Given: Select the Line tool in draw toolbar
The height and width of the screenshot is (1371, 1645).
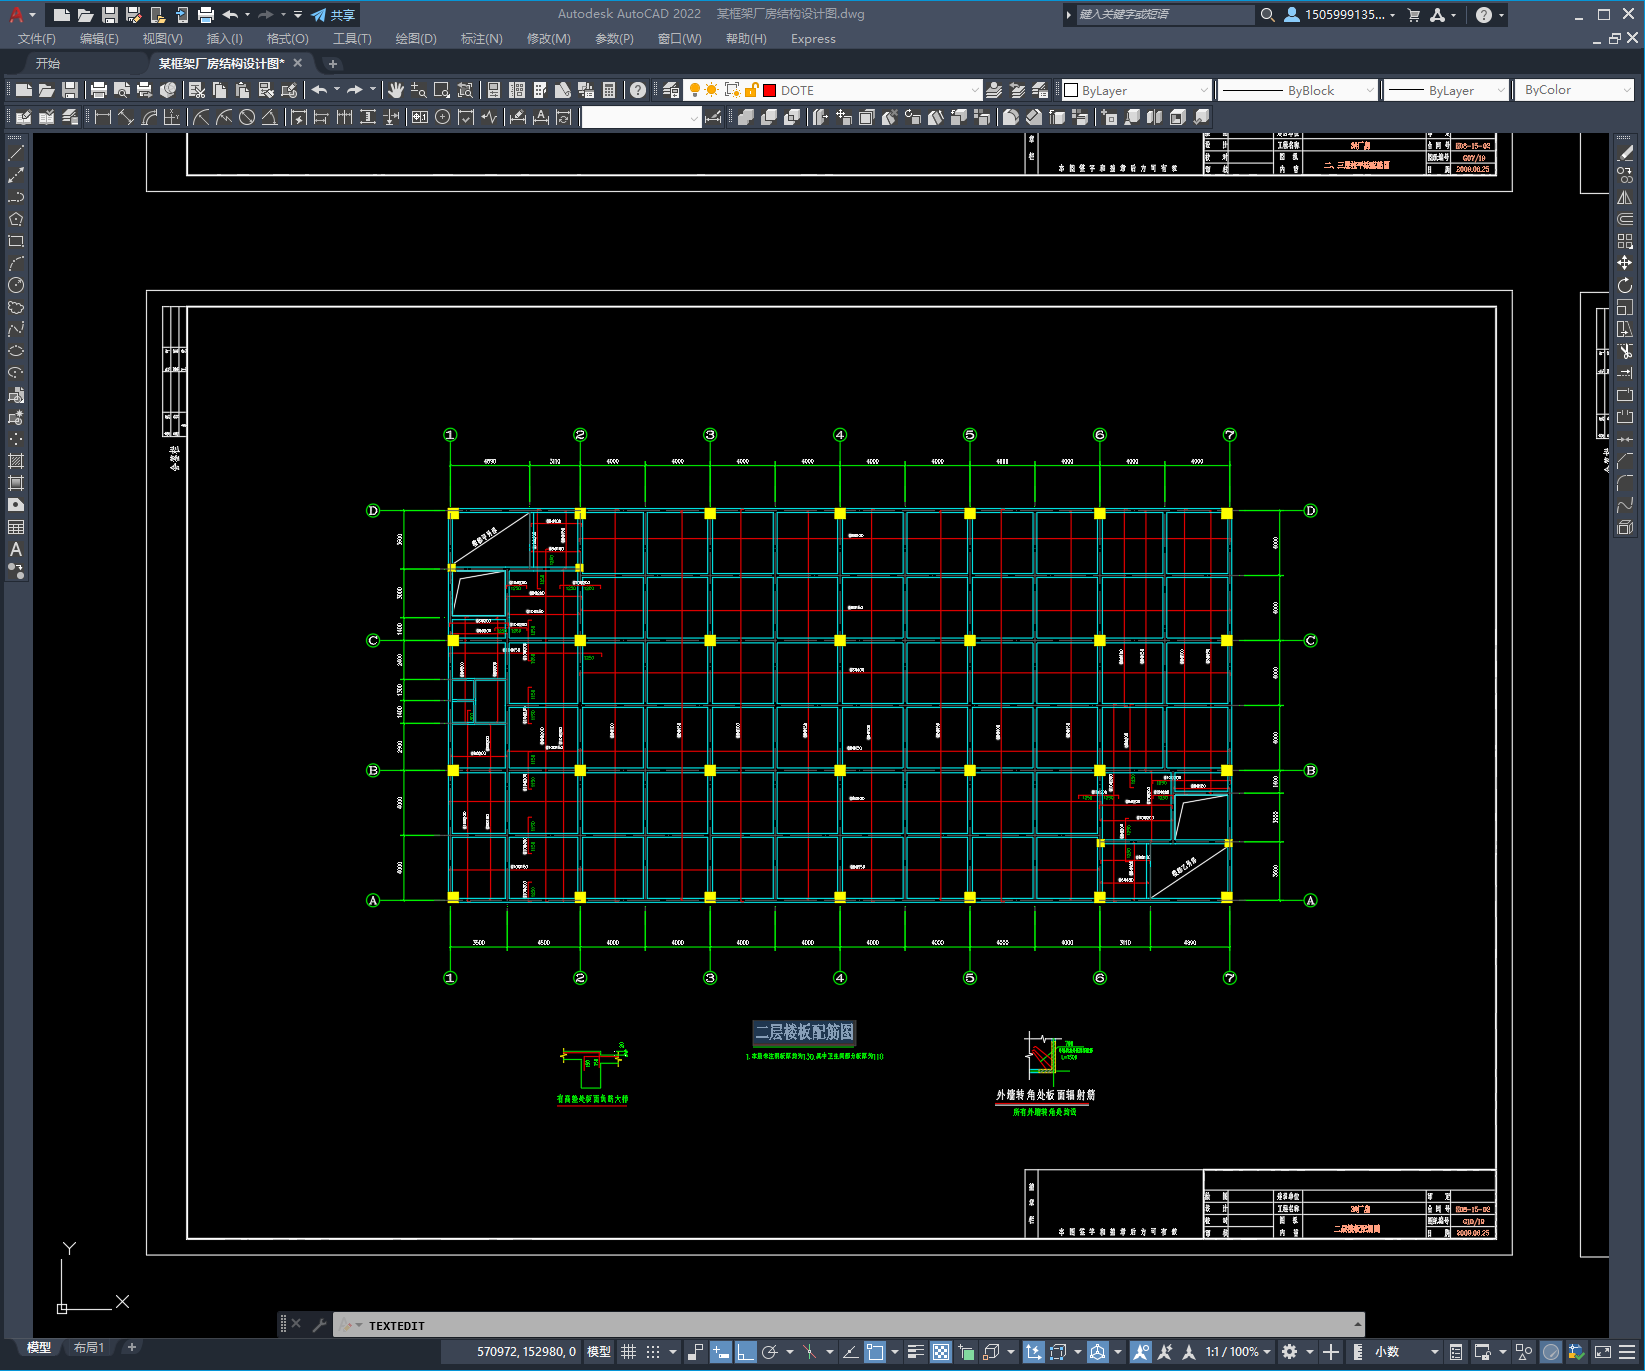Looking at the screenshot, I should pos(16,153).
